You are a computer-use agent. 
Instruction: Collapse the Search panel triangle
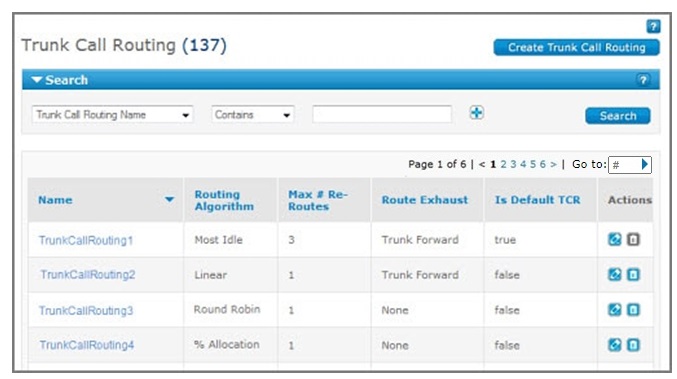point(37,80)
